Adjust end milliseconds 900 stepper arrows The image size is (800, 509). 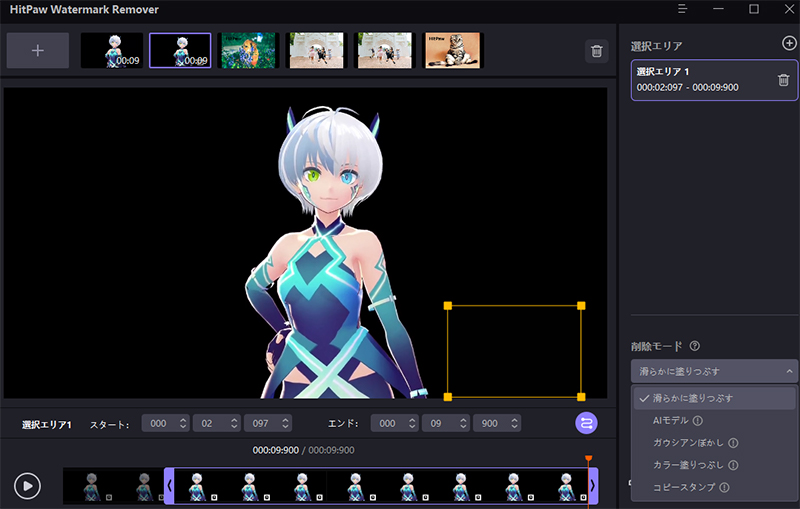click(x=514, y=423)
